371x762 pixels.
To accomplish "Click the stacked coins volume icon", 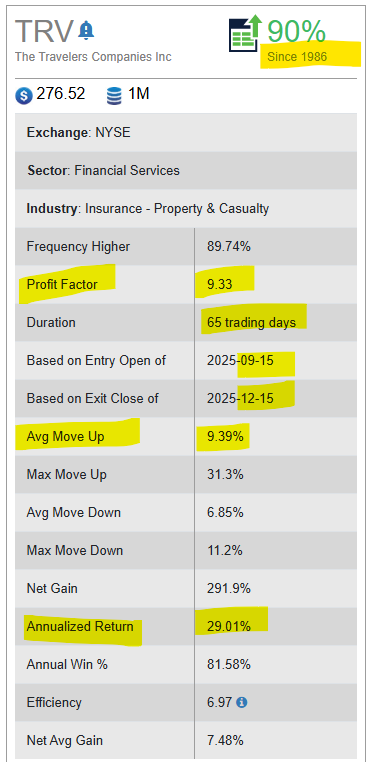I will tap(114, 95).
